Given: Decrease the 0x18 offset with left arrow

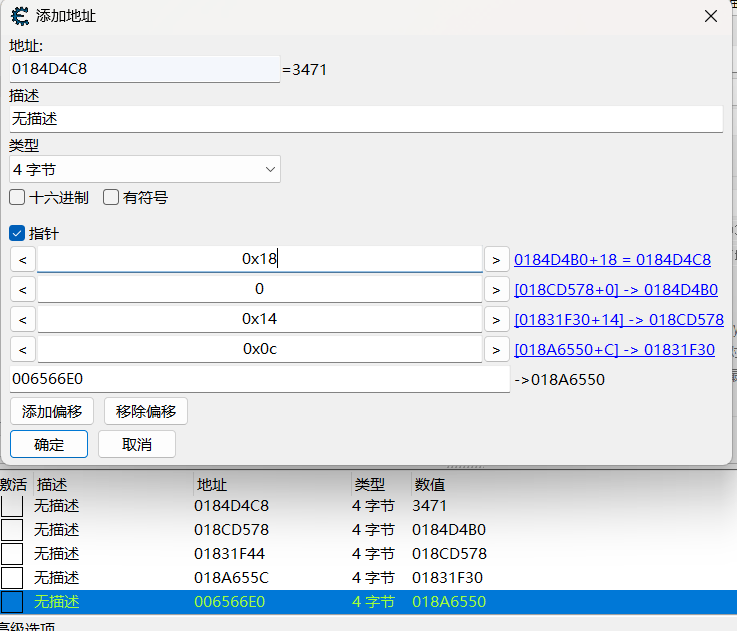Looking at the screenshot, I should tap(23, 259).
